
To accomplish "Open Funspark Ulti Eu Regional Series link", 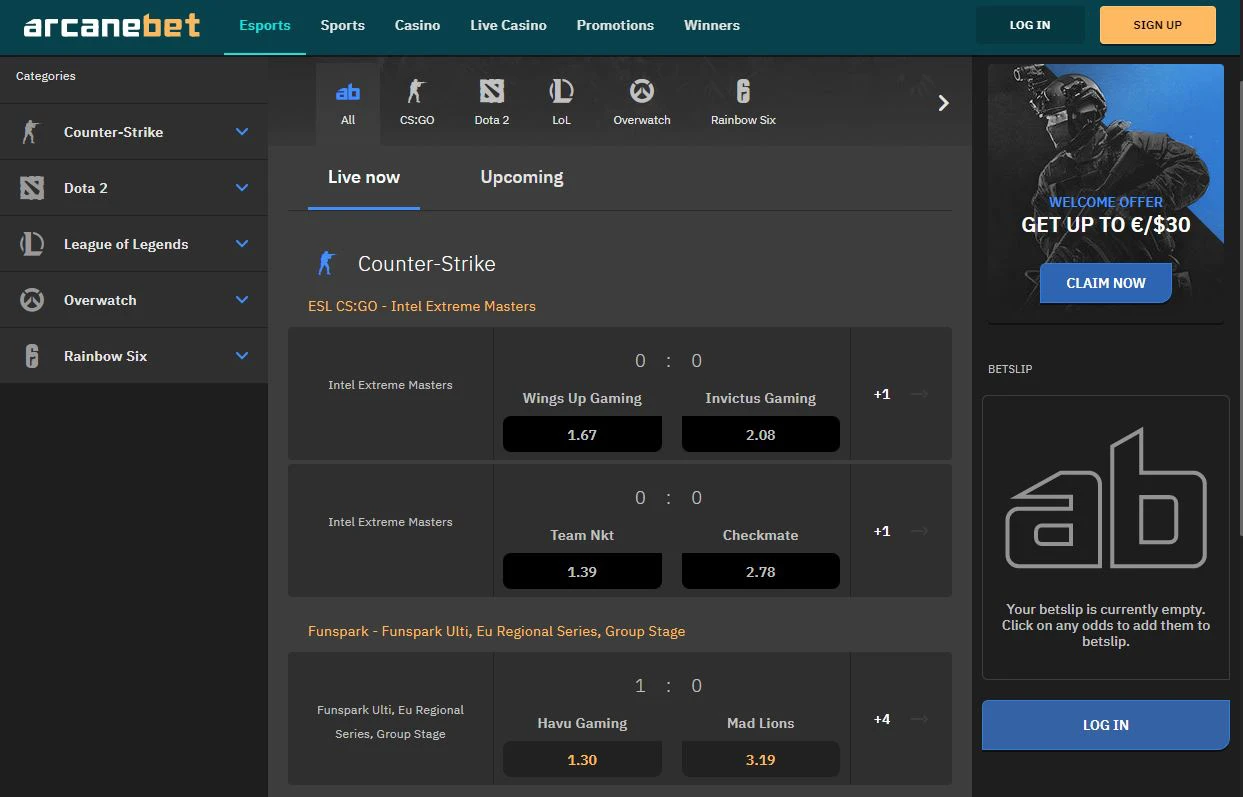I will pyautogui.click(x=497, y=631).
